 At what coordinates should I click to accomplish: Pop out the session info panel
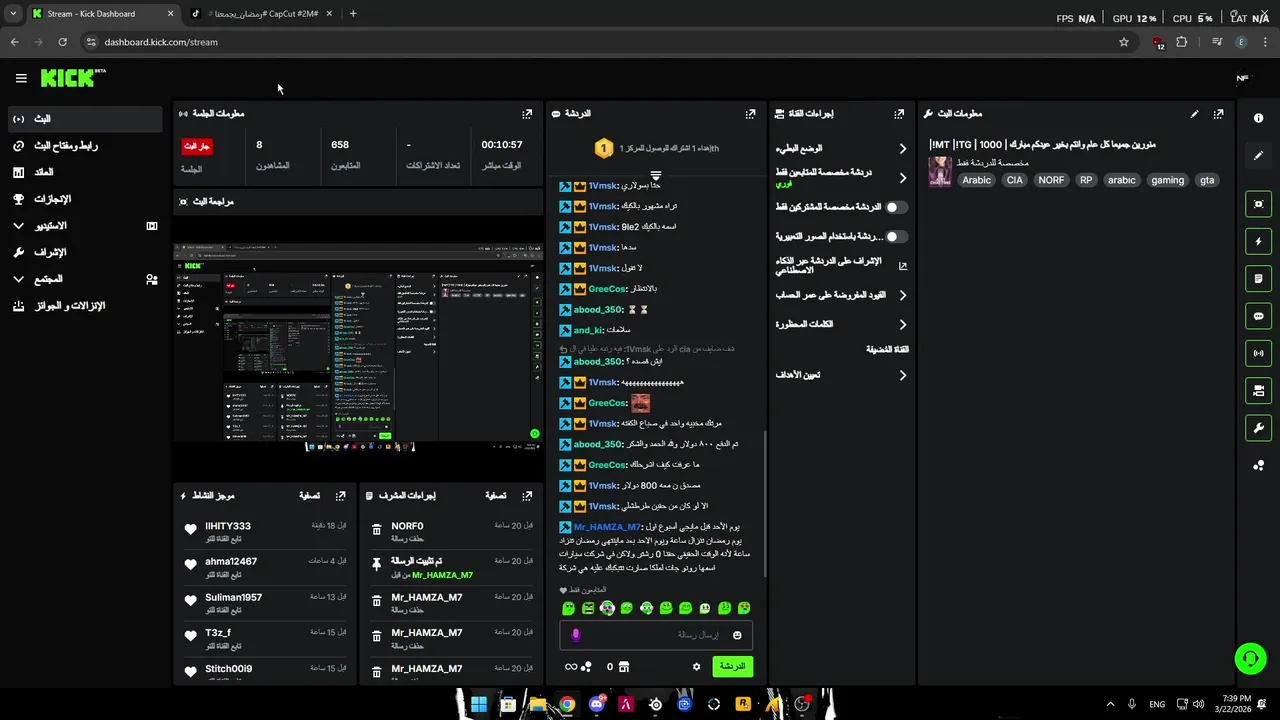(527, 114)
